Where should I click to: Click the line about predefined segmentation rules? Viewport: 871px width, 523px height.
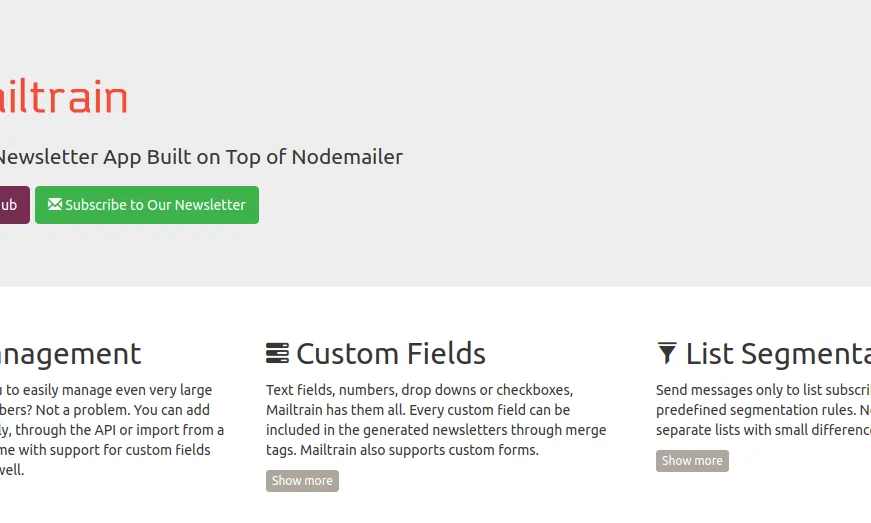(763, 410)
